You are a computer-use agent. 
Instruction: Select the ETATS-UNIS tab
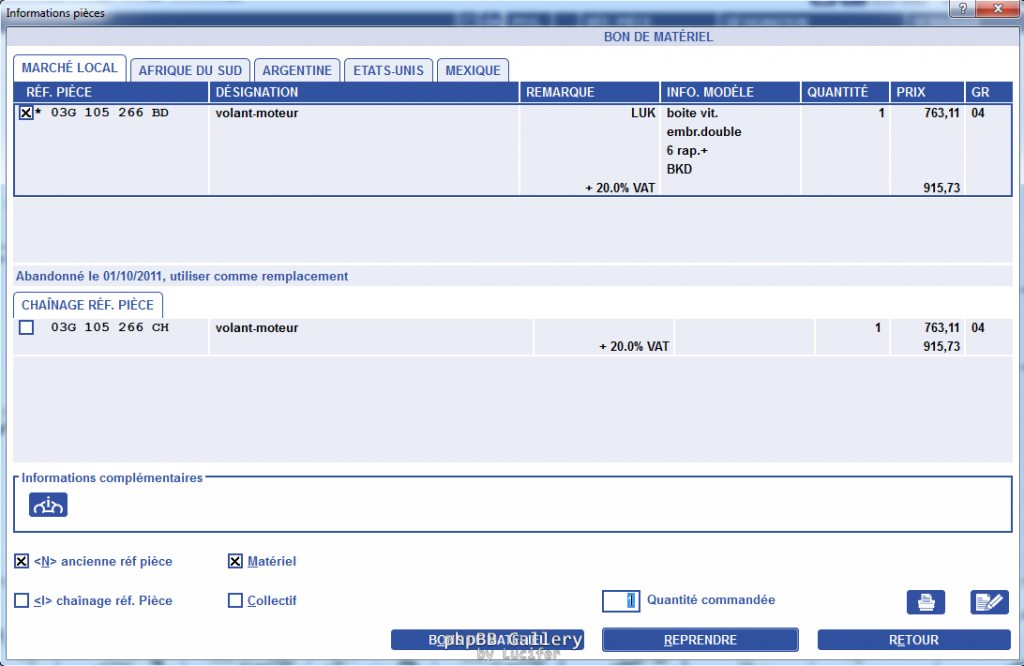388,70
